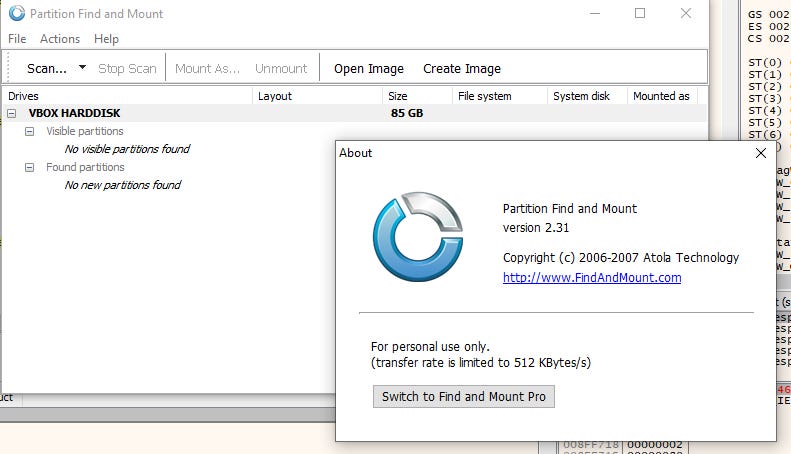This screenshot has width=791, height=454.
Task: Click the Mount As... toolbar button
Action: [x=207, y=69]
